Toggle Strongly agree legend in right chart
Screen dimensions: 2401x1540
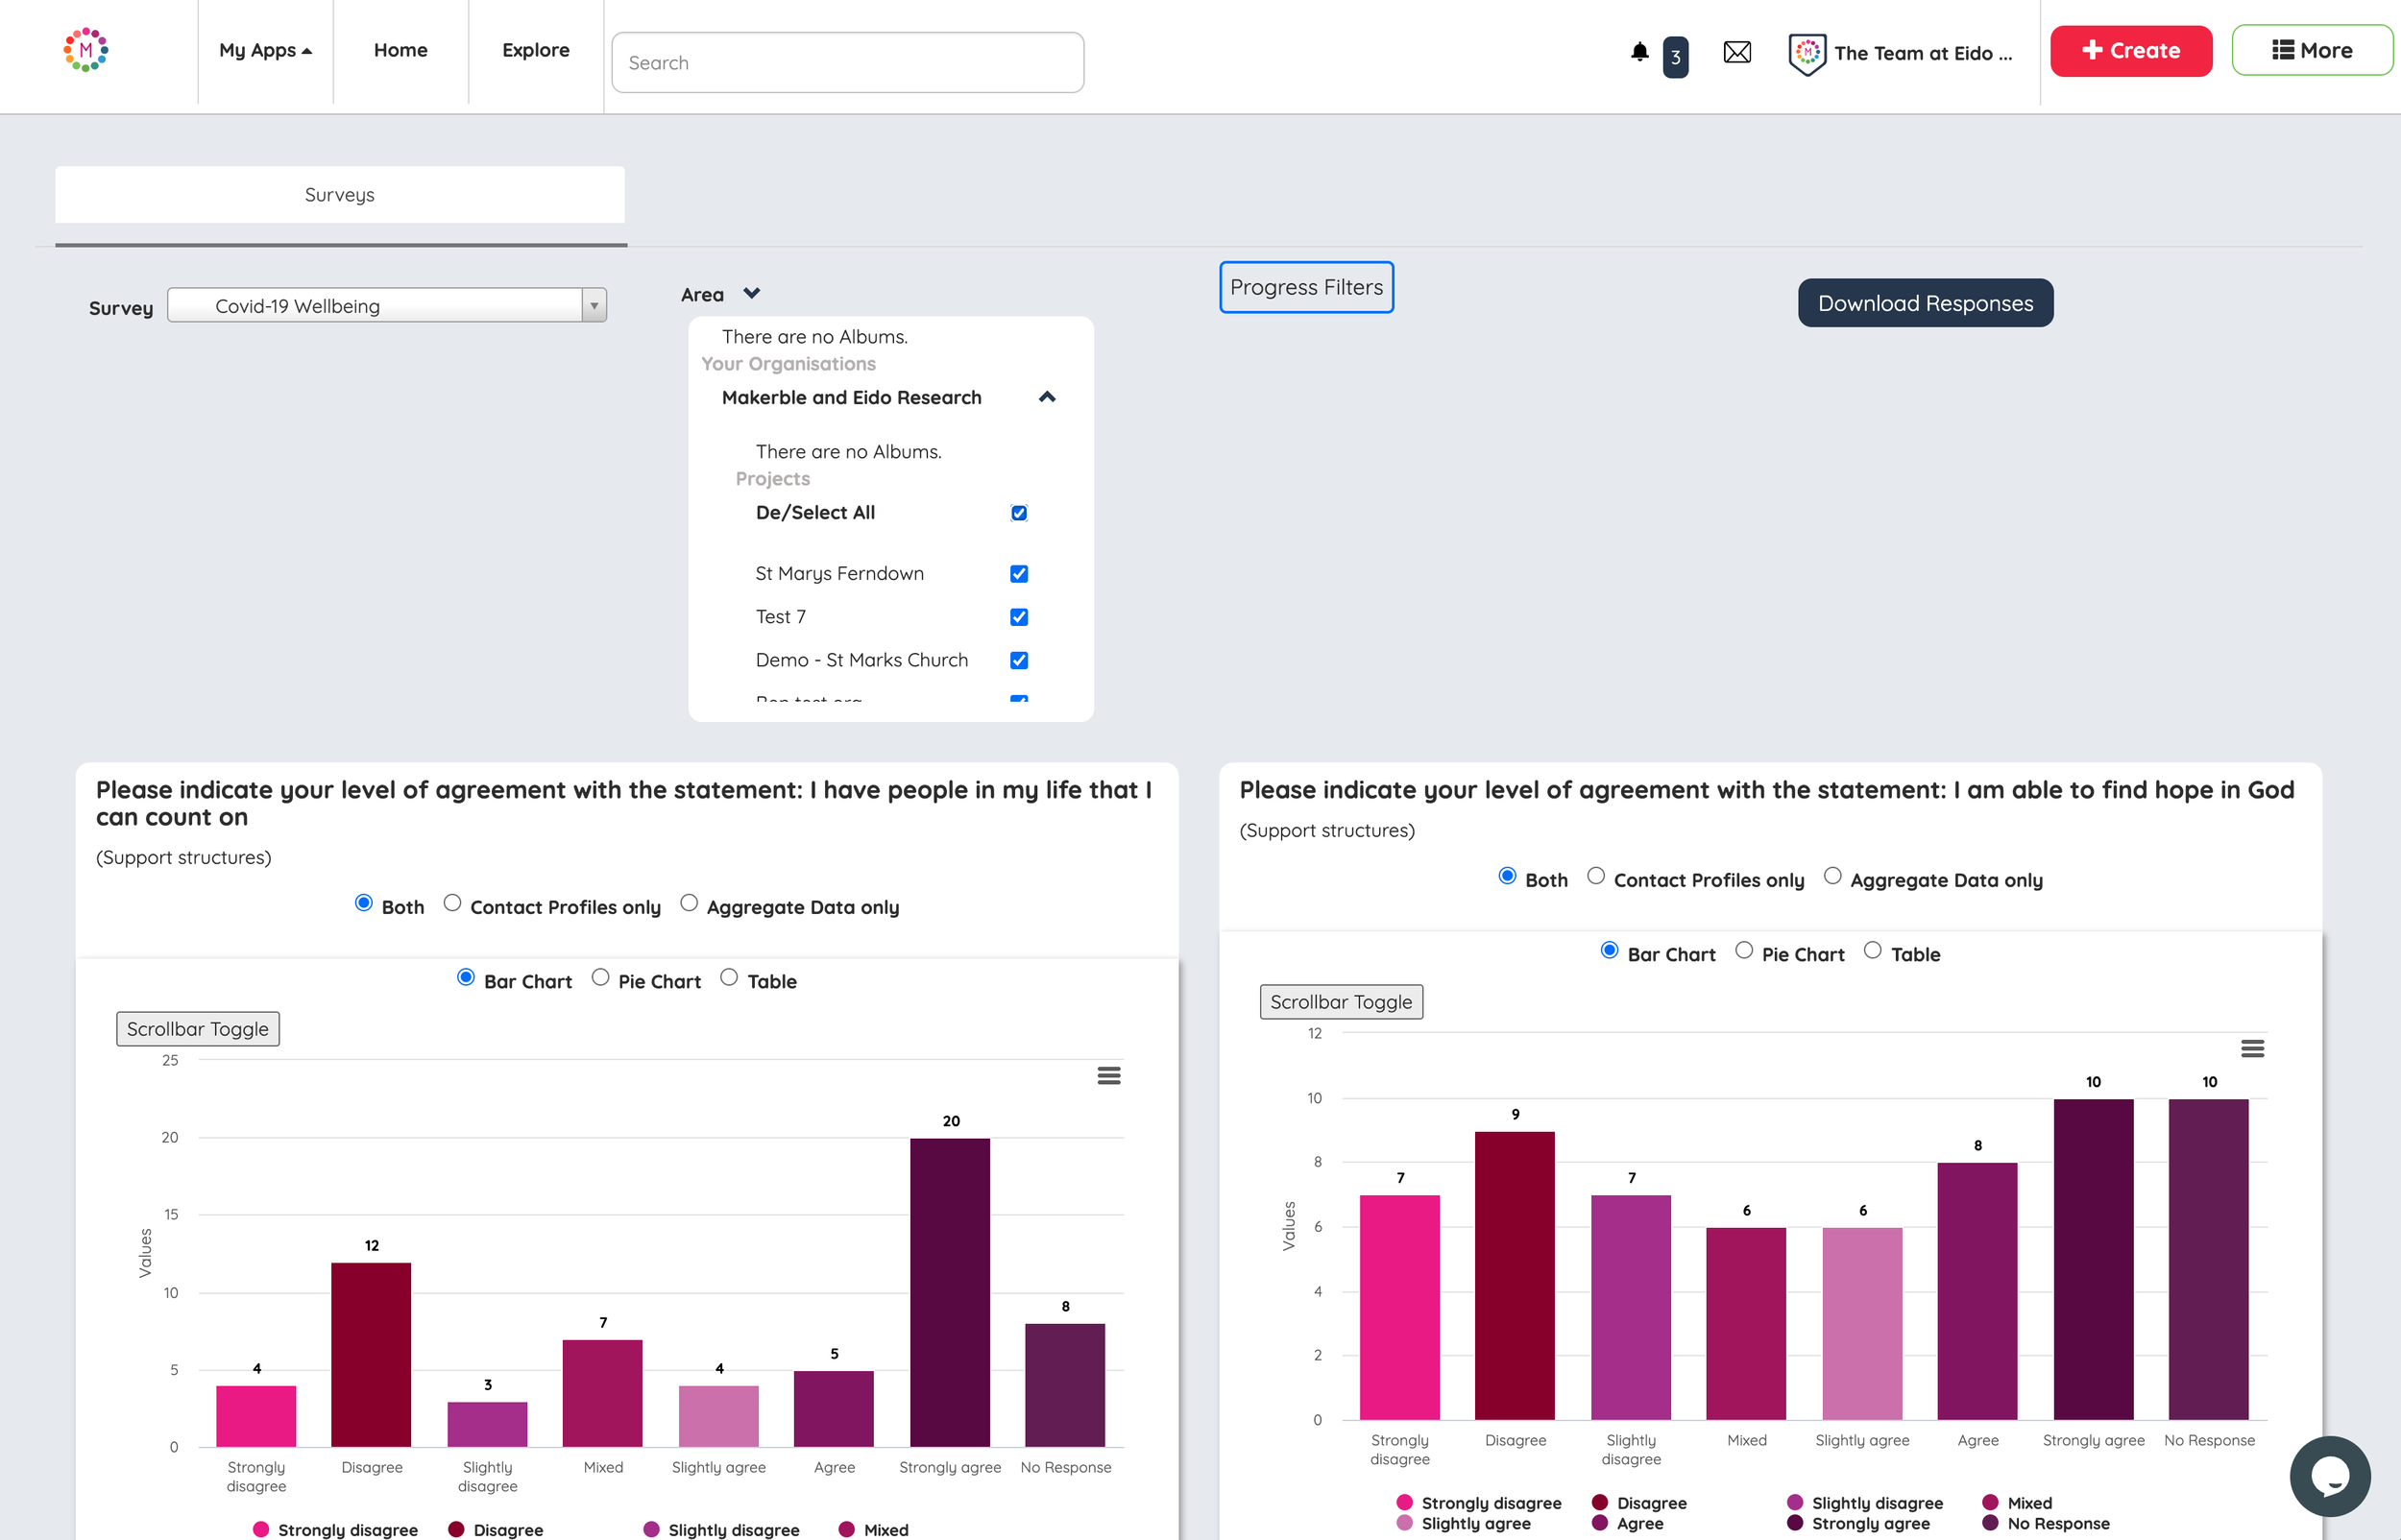[x=1795, y=1523]
